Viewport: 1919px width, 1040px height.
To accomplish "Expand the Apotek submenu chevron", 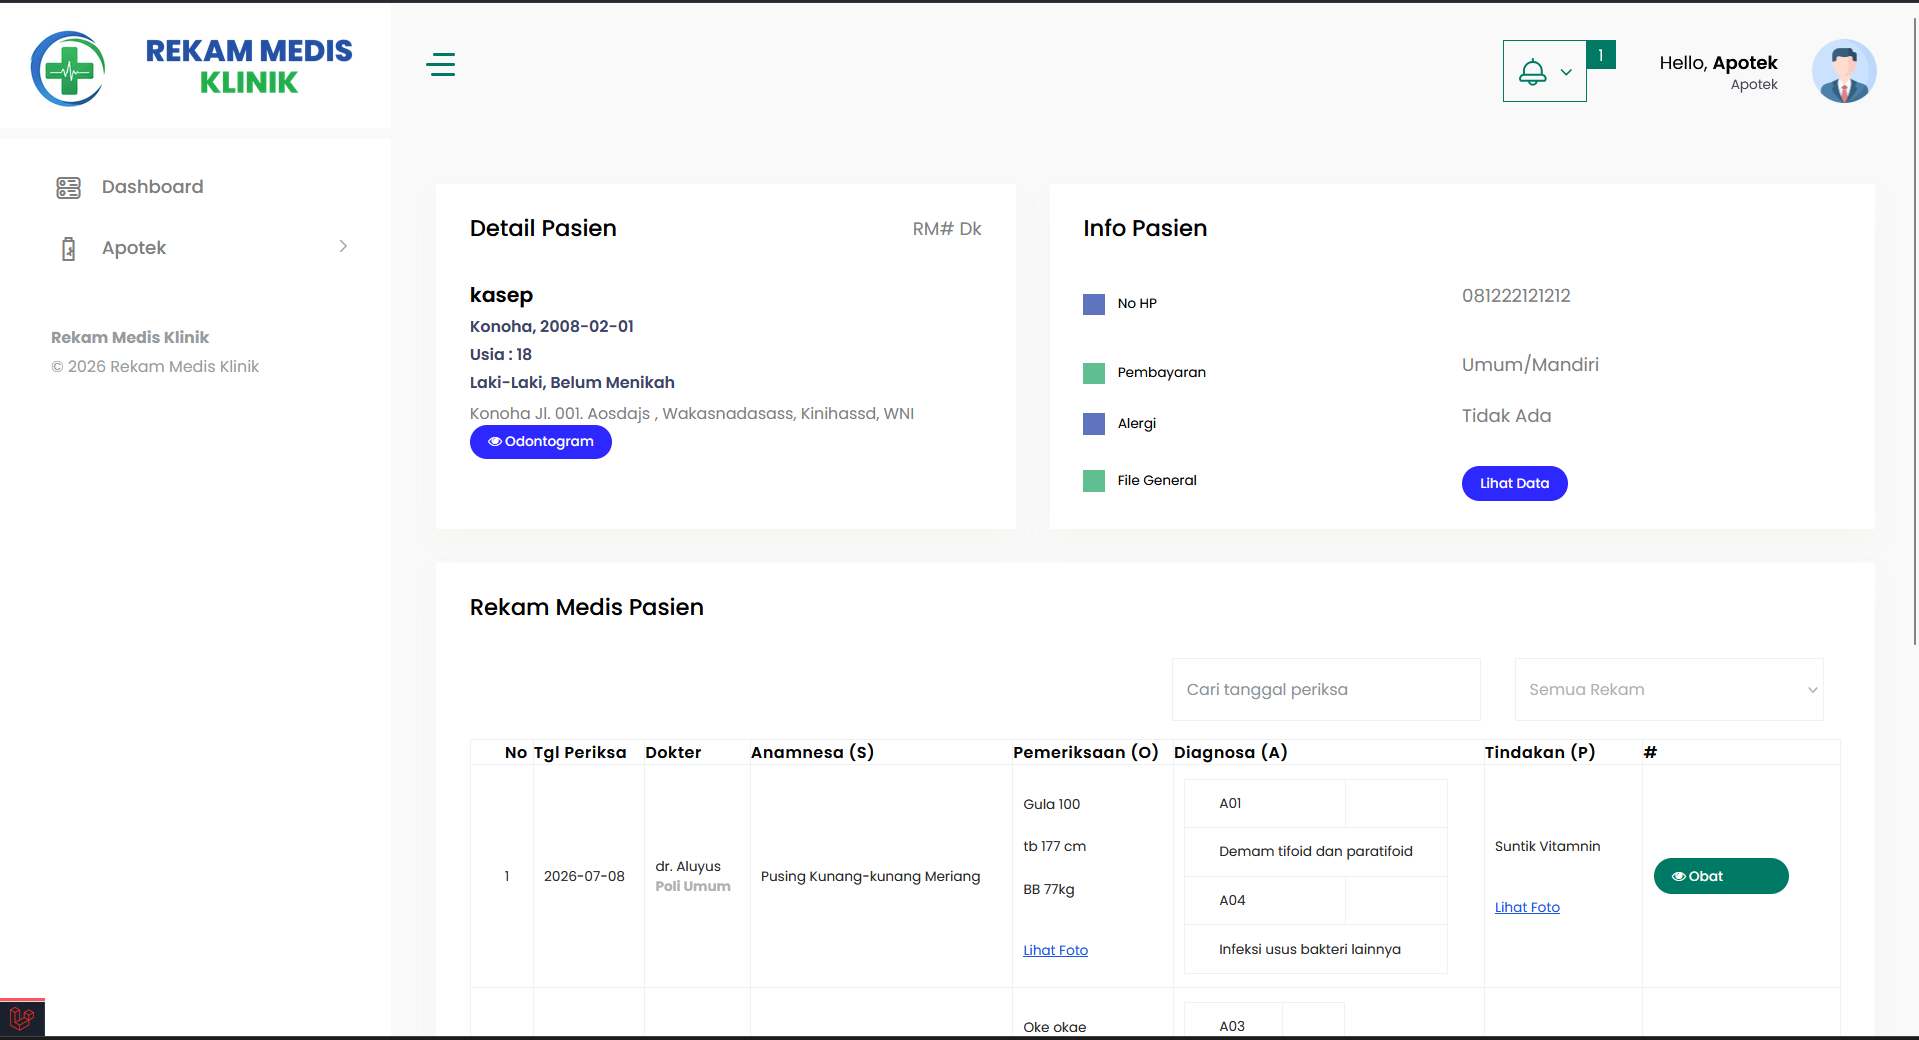I will pyautogui.click(x=343, y=246).
